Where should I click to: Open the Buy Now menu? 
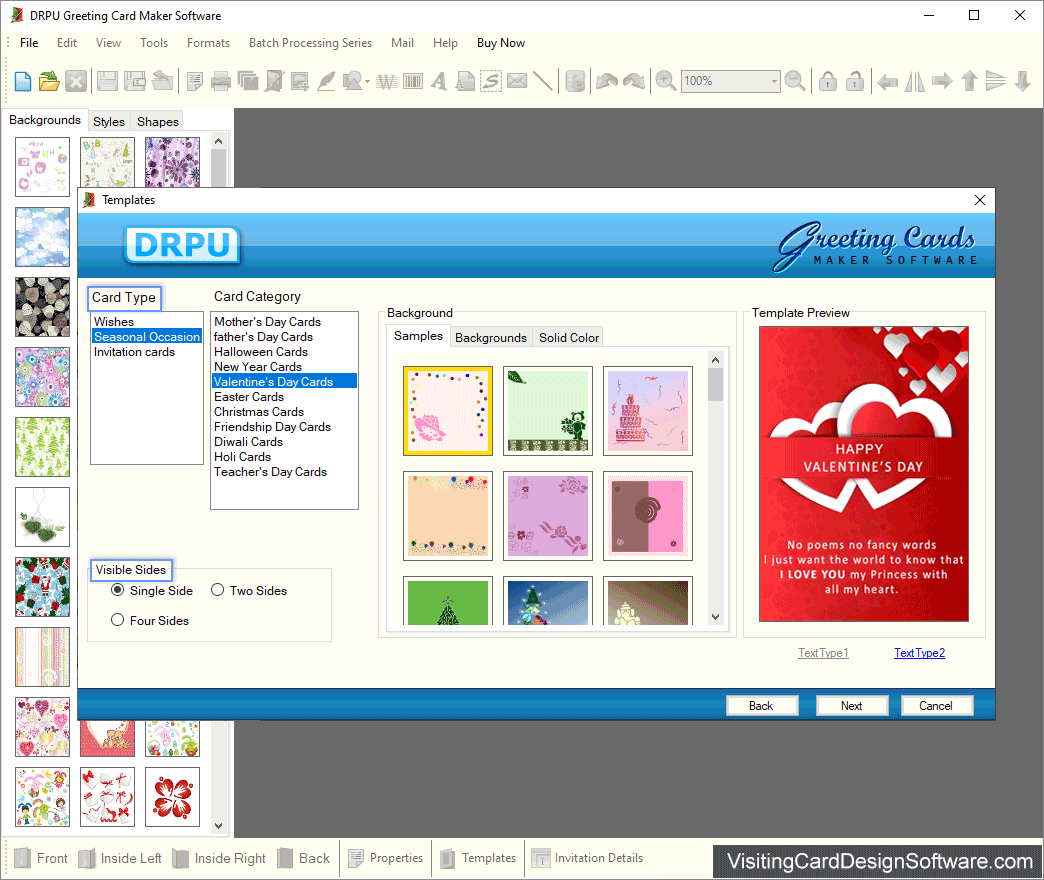click(501, 43)
